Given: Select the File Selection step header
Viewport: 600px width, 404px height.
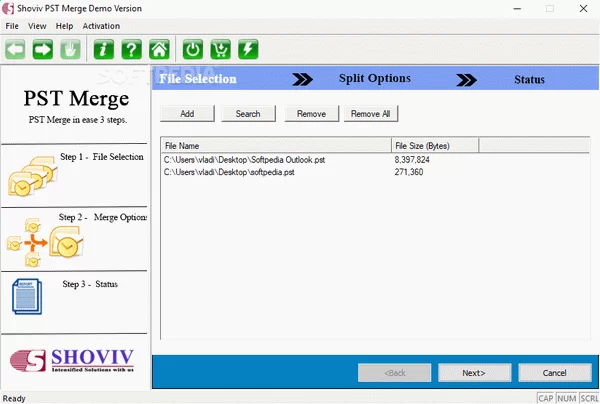Looking at the screenshot, I should pyautogui.click(x=198, y=79).
